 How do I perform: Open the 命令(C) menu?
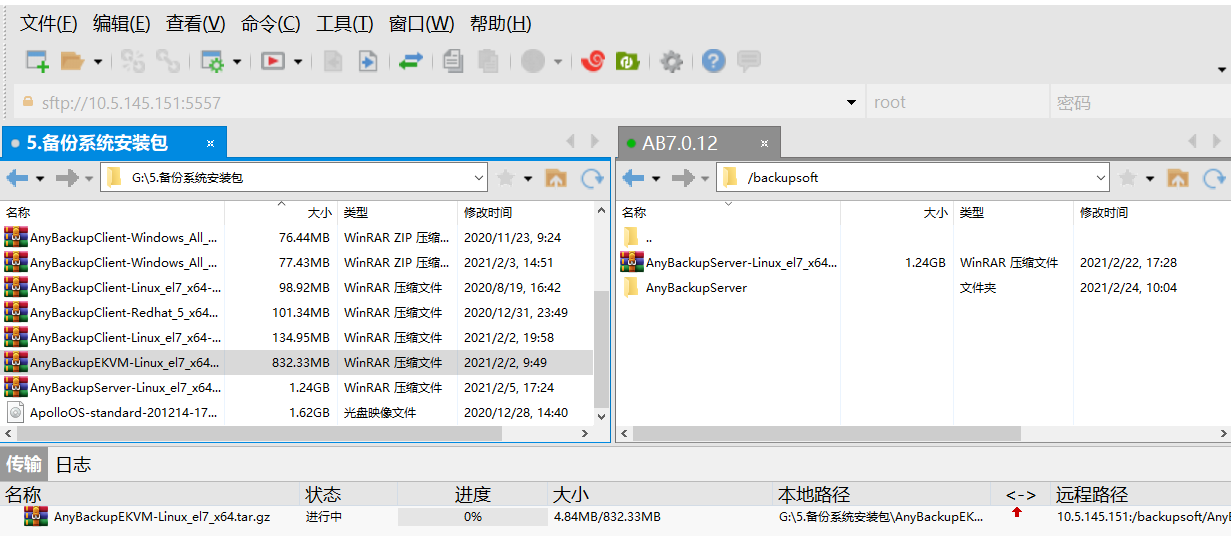pyautogui.click(x=271, y=24)
